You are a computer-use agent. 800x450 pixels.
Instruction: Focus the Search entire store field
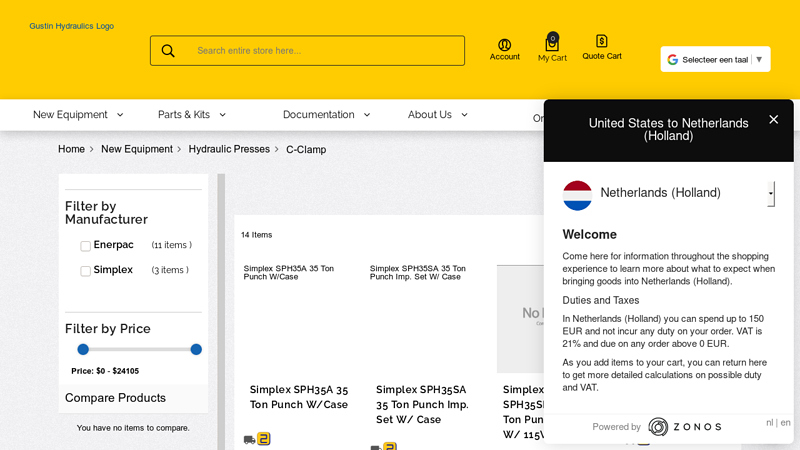(x=325, y=51)
